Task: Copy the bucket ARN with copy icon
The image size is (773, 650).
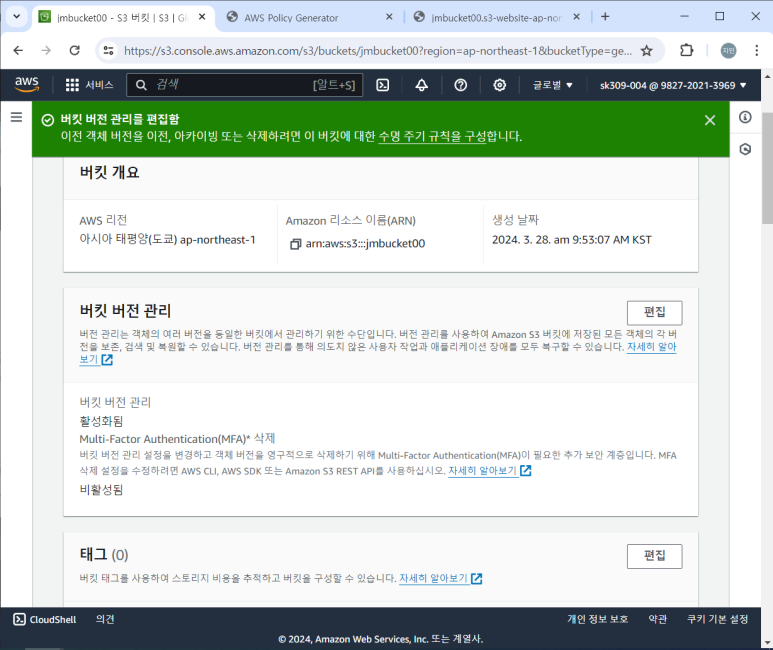Action: 295,244
